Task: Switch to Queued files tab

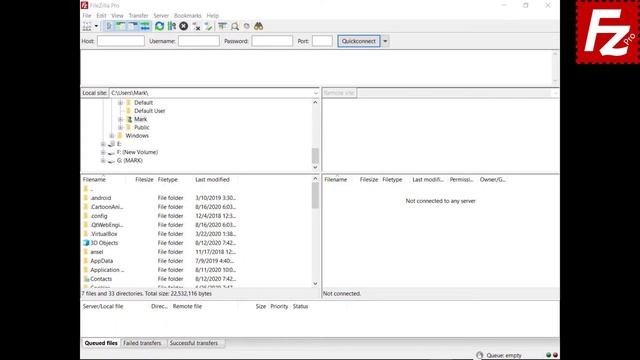Action: click(101, 343)
